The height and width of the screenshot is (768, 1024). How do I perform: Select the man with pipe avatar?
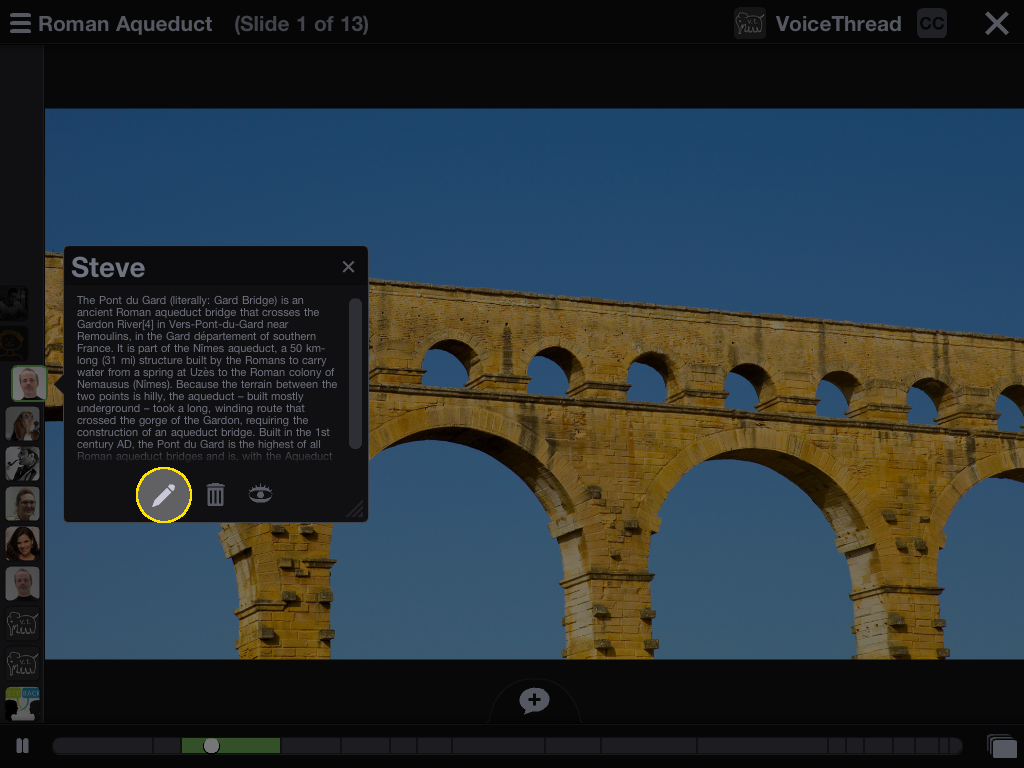[22, 464]
